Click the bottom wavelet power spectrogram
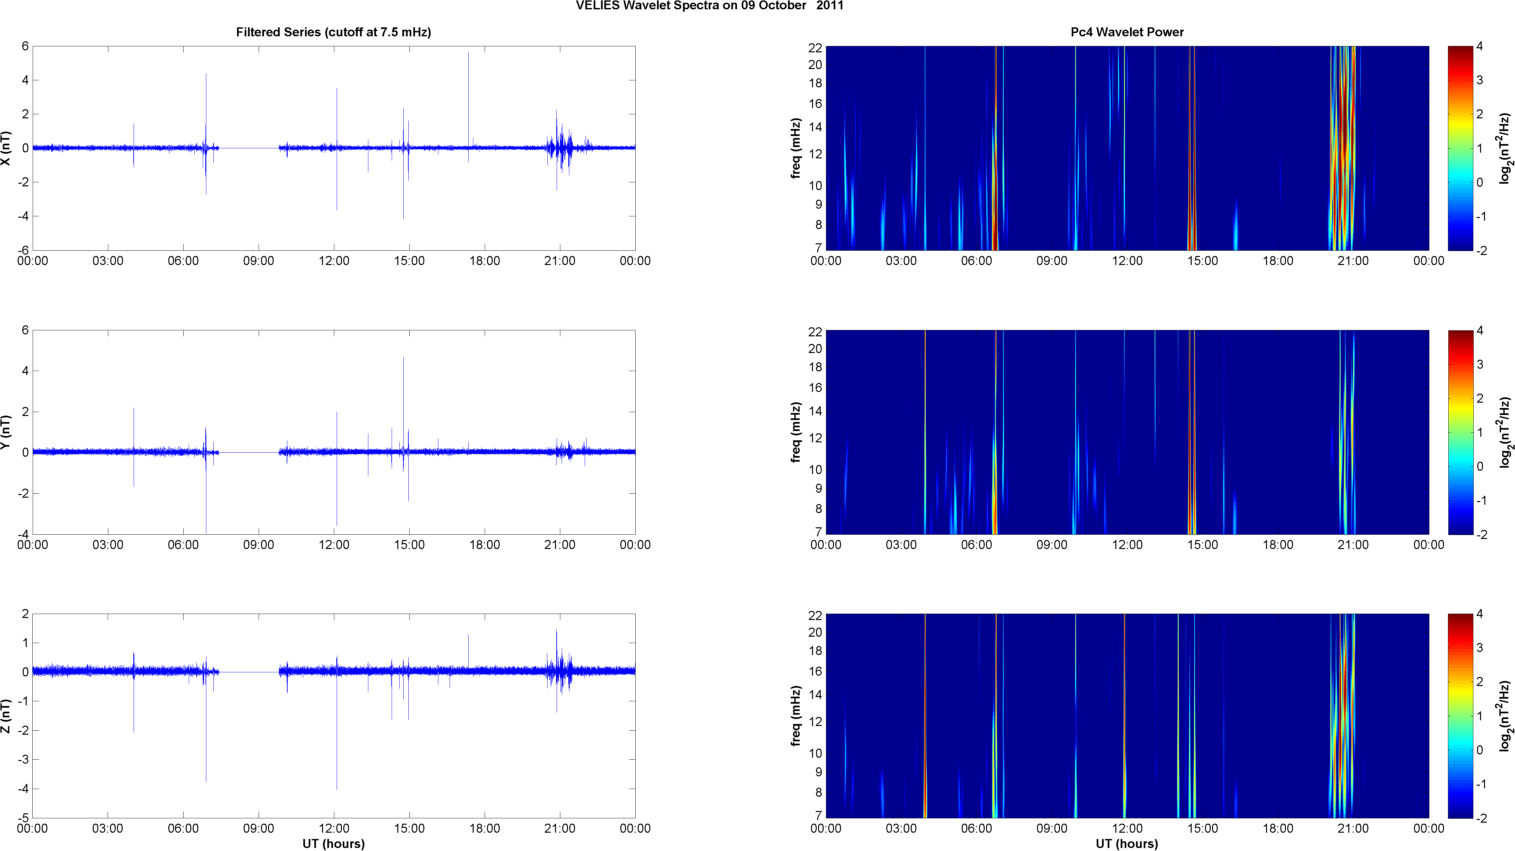 click(1126, 716)
